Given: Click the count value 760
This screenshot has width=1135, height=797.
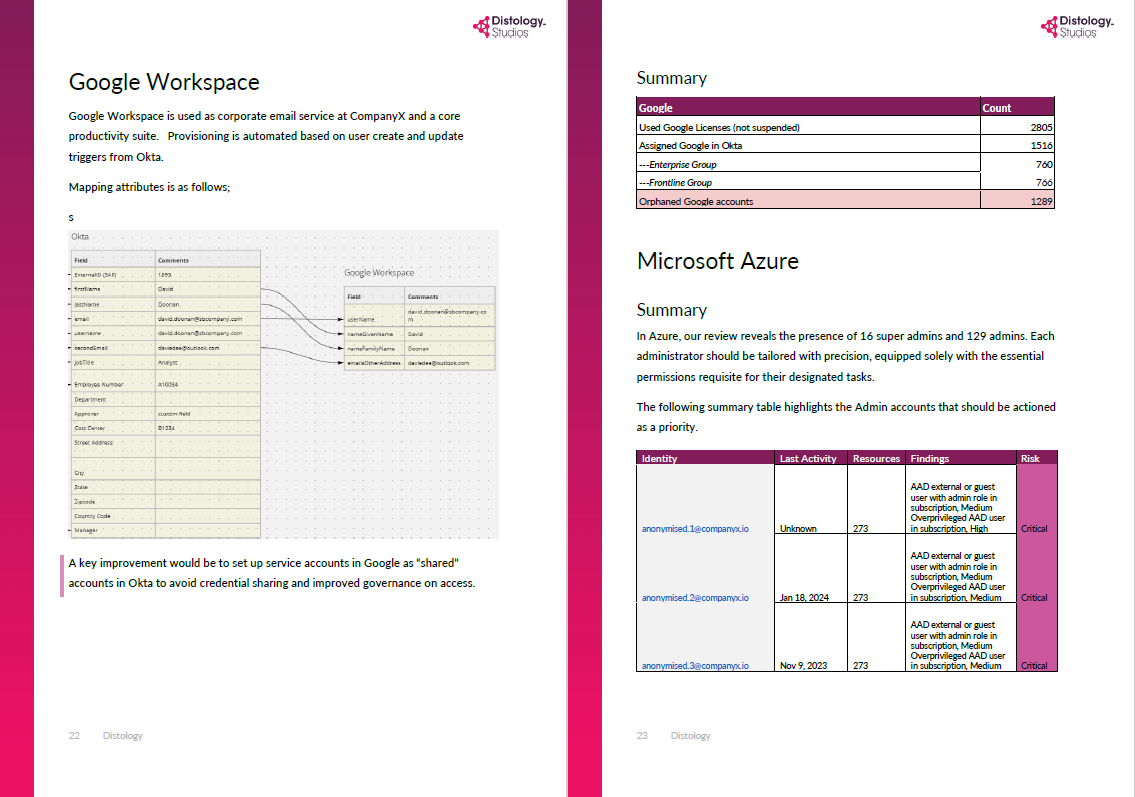Looking at the screenshot, I should point(1044,164).
